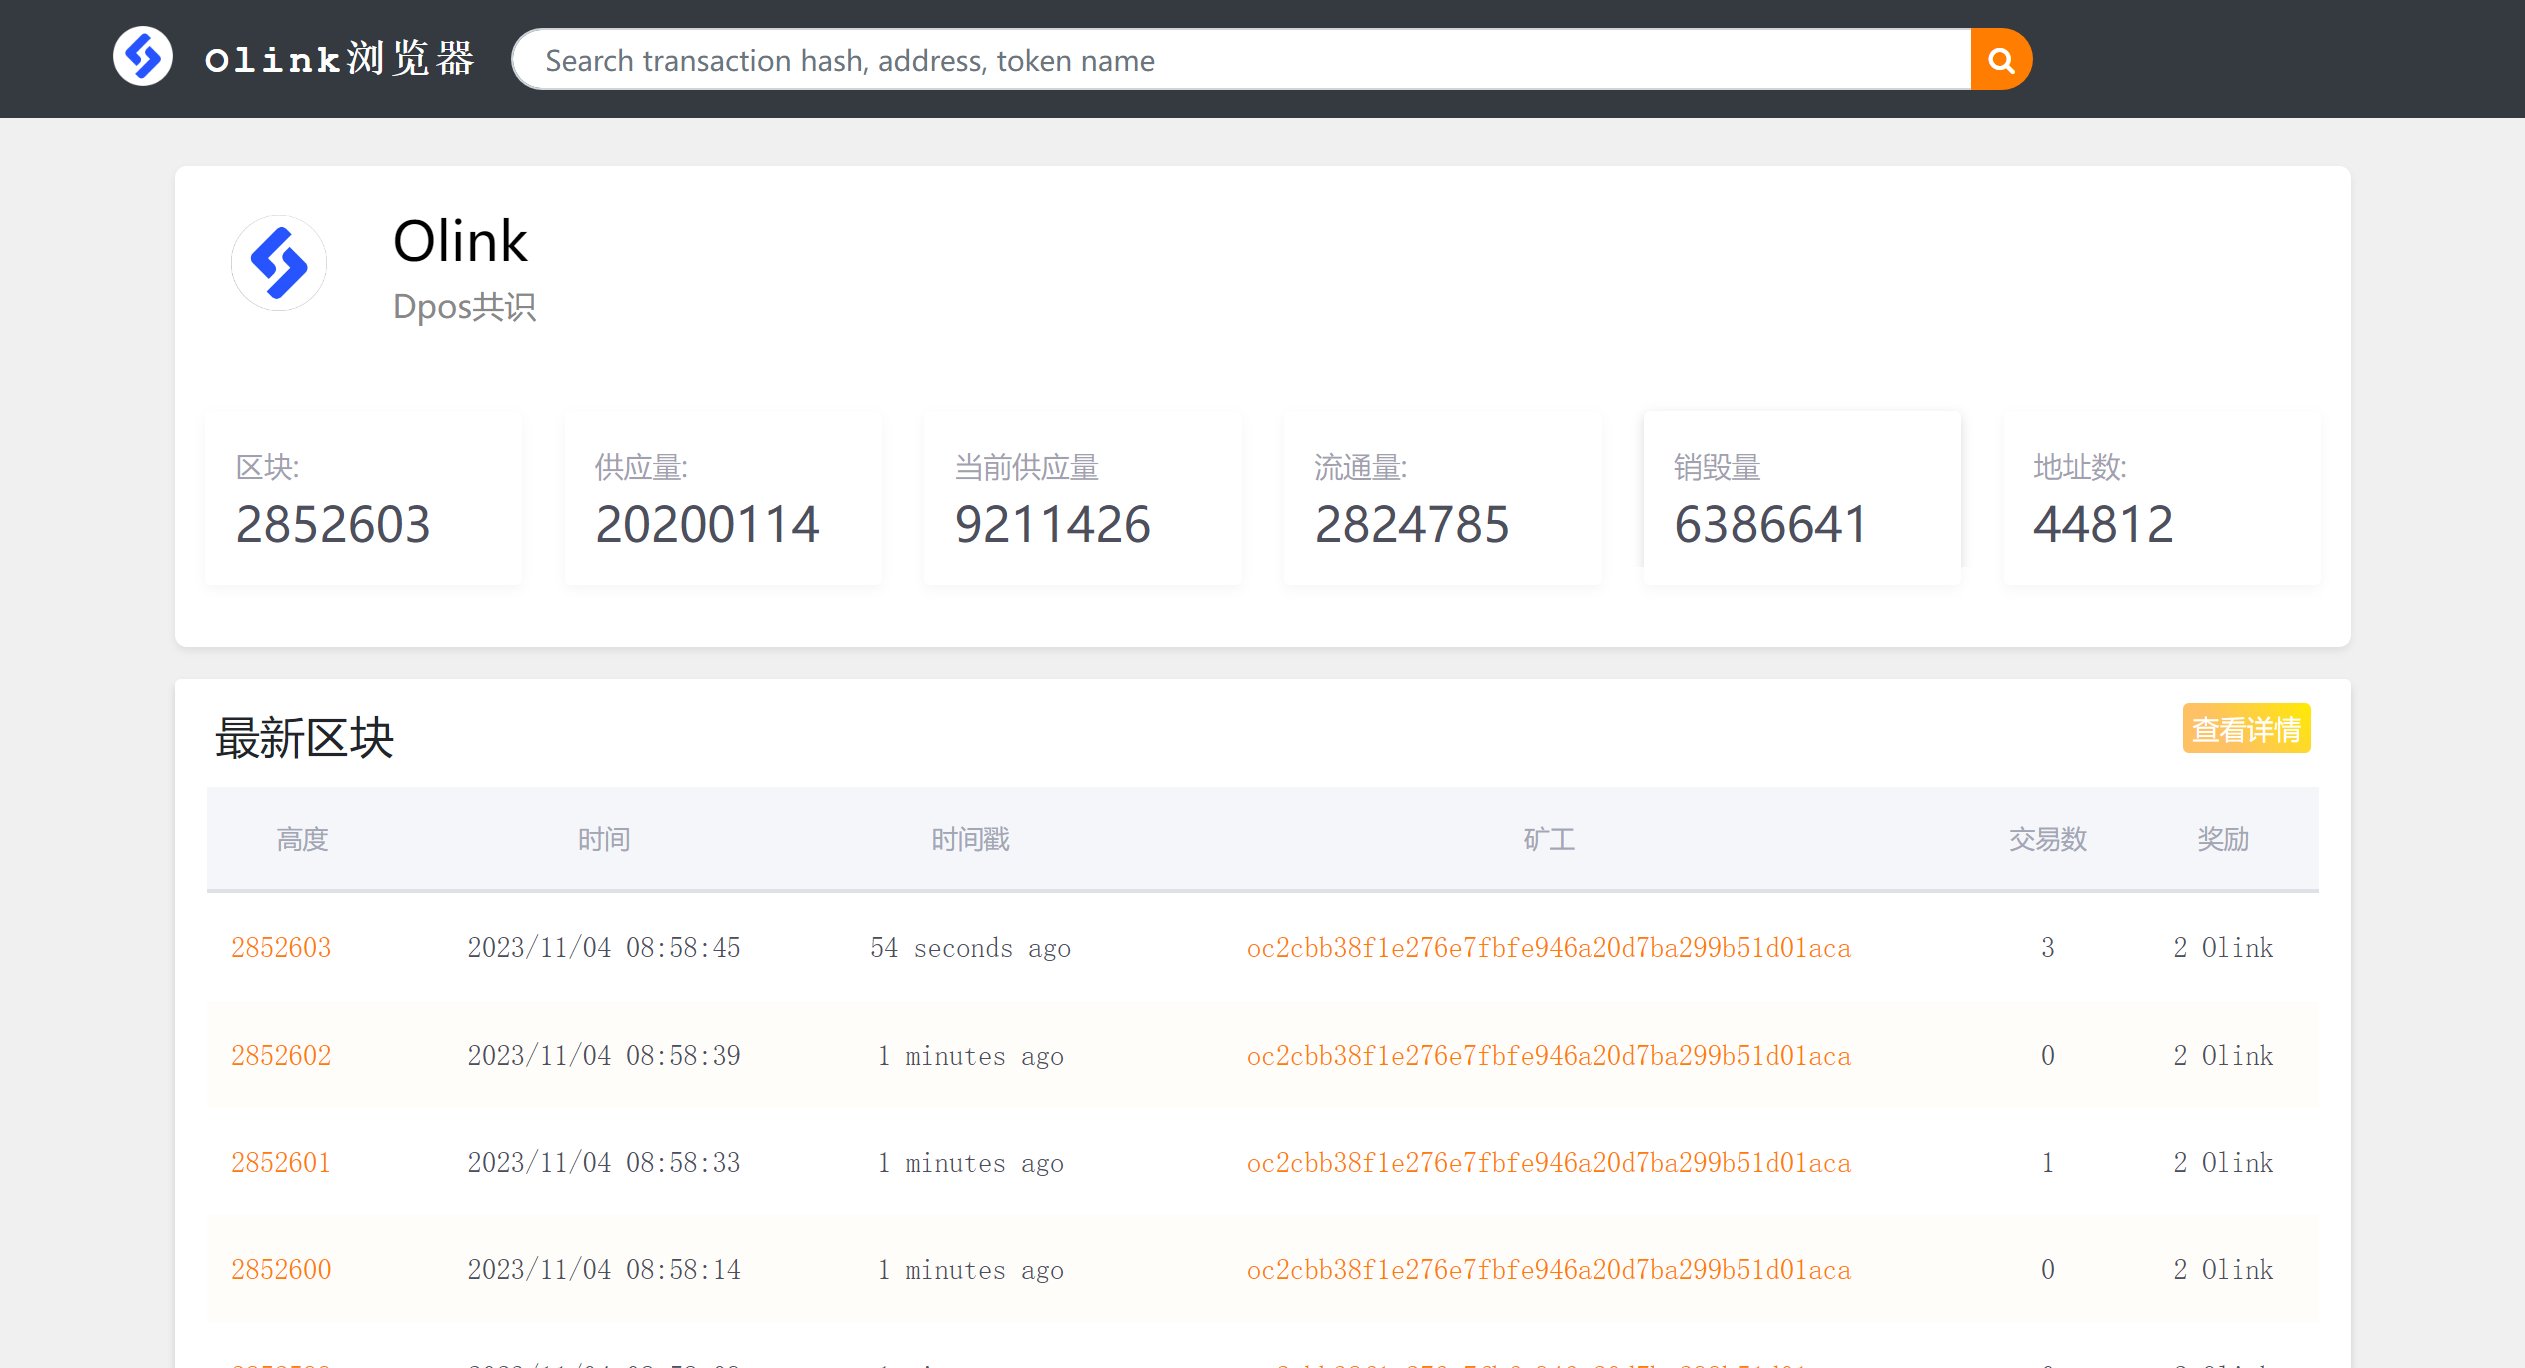
Task: Open block height 2852602 link
Action: click(x=281, y=1056)
